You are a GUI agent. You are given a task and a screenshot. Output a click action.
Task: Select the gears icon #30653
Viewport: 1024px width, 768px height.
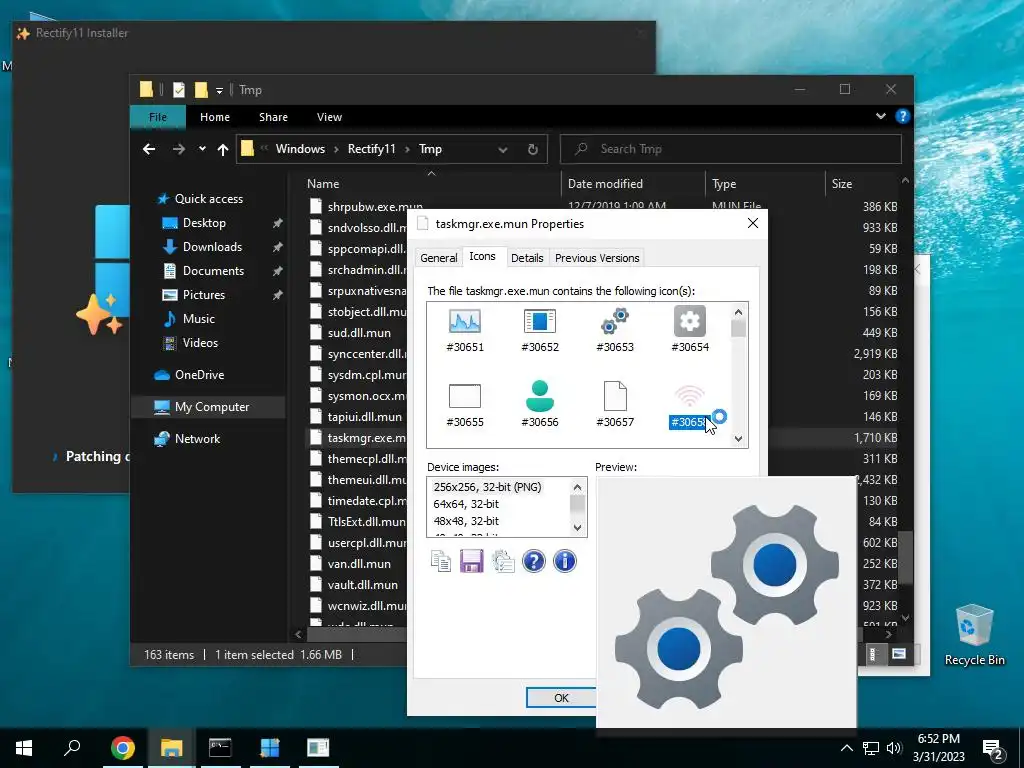(x=615, y=330)
